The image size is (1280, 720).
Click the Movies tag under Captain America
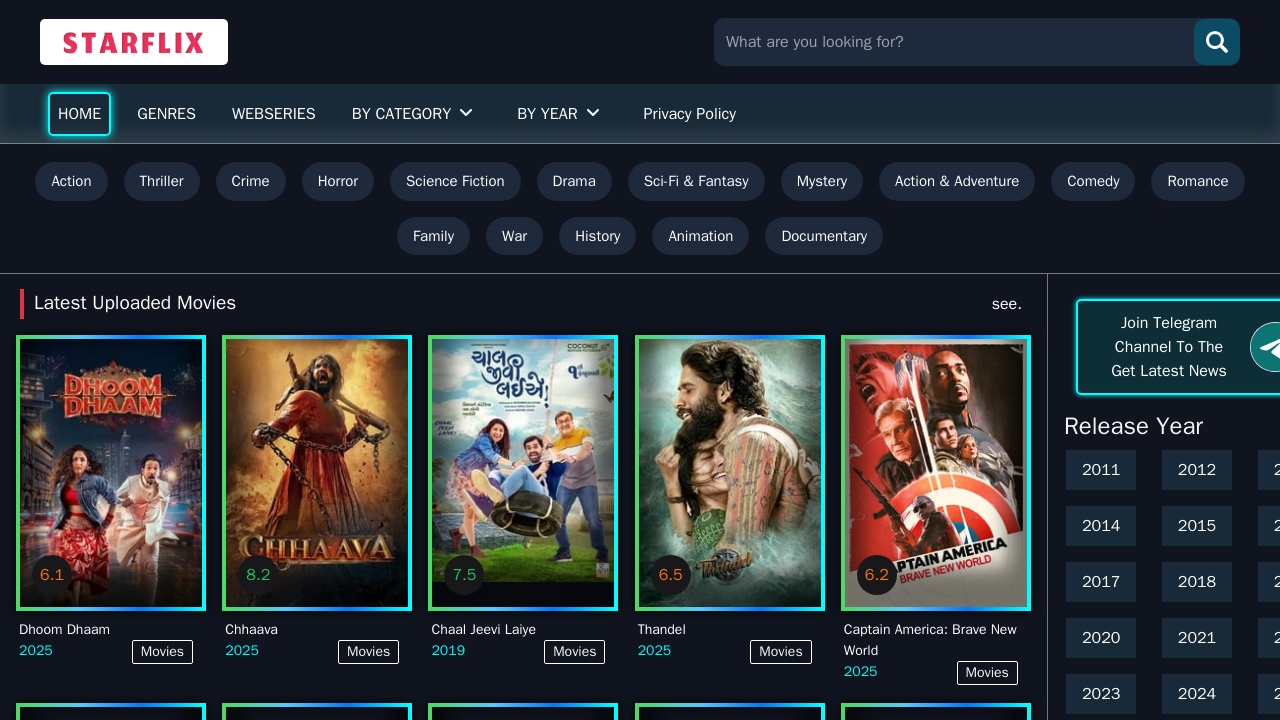[x=987, y=673]
